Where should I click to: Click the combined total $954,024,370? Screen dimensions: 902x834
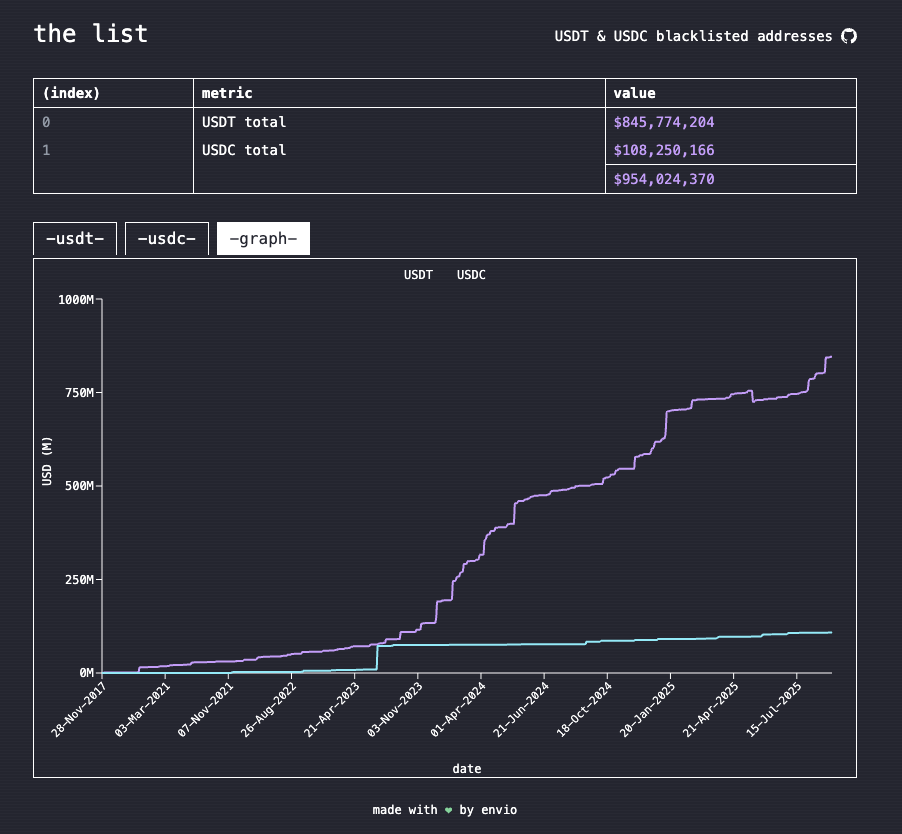tap(664, 179)
